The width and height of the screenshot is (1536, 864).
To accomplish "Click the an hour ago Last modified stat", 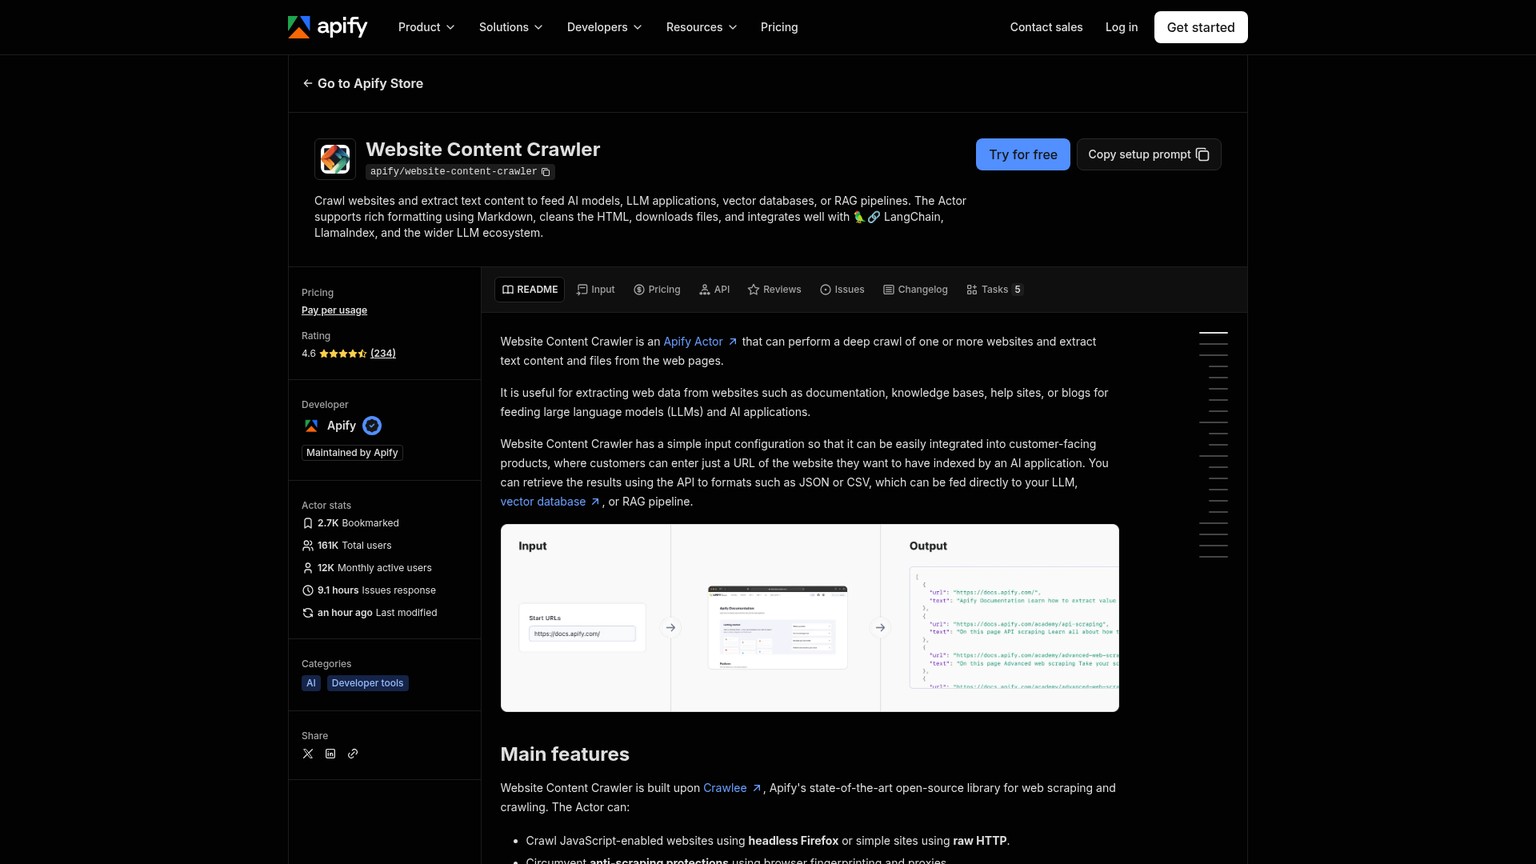I will (370, 613).
